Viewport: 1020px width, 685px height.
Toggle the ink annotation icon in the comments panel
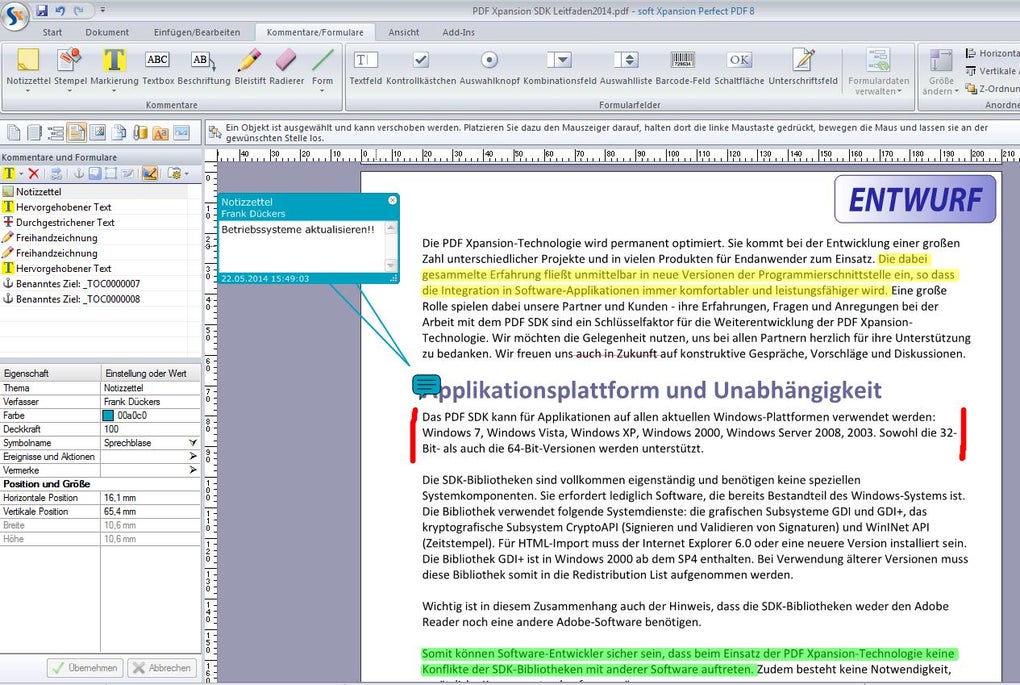tap(150, 173)
